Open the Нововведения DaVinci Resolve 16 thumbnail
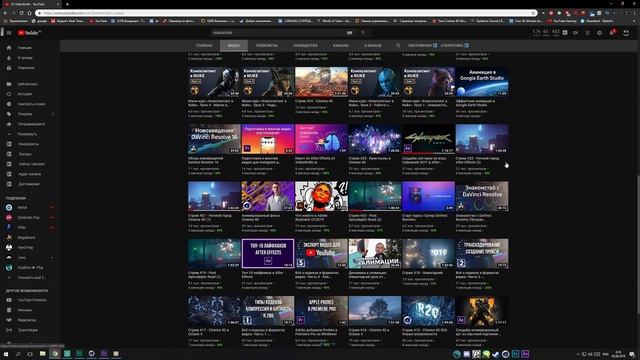640x360 pixels. point(214,139)
